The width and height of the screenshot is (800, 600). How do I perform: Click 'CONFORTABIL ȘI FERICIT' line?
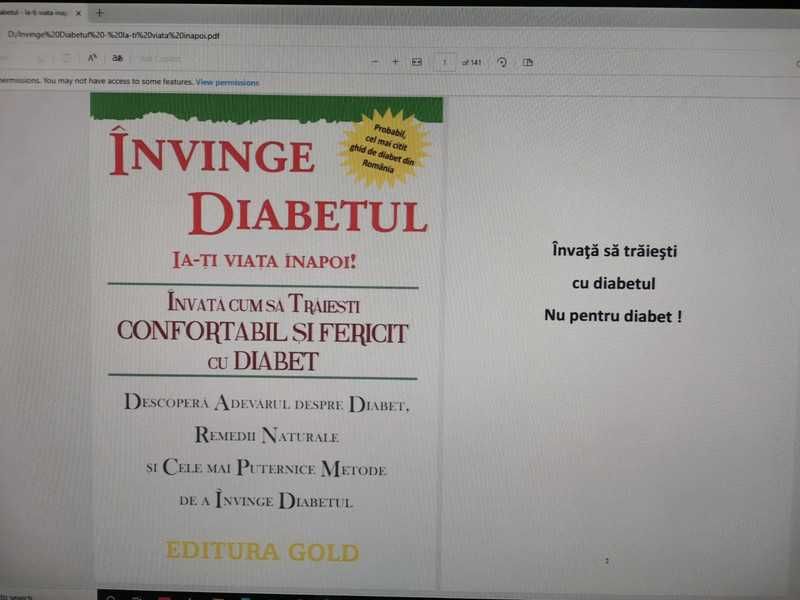coord(262,332)
